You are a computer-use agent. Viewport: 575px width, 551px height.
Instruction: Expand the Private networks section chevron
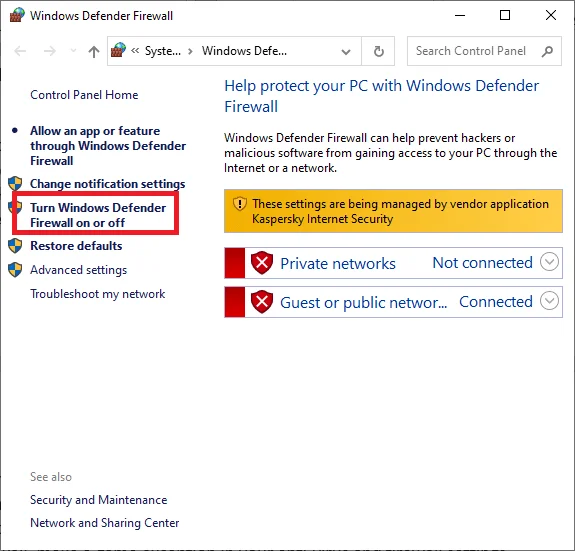[x=549, y=262]
